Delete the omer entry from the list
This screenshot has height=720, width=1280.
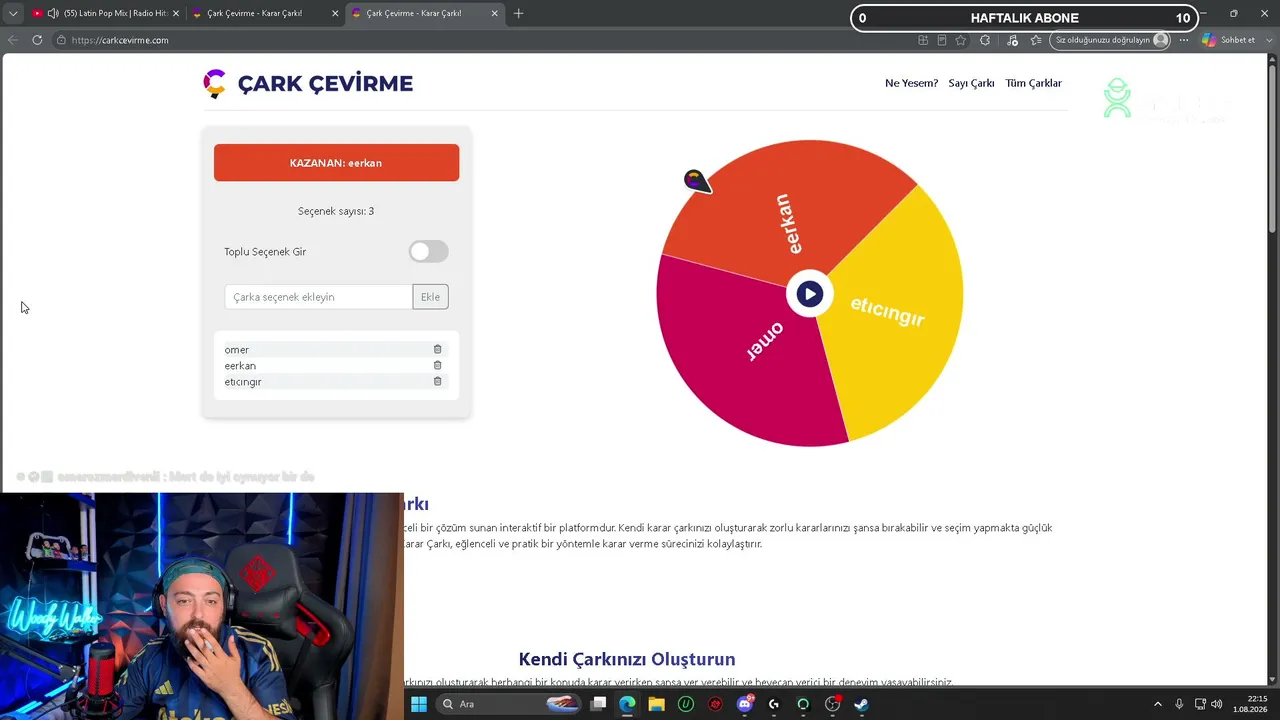pos(437,349)
